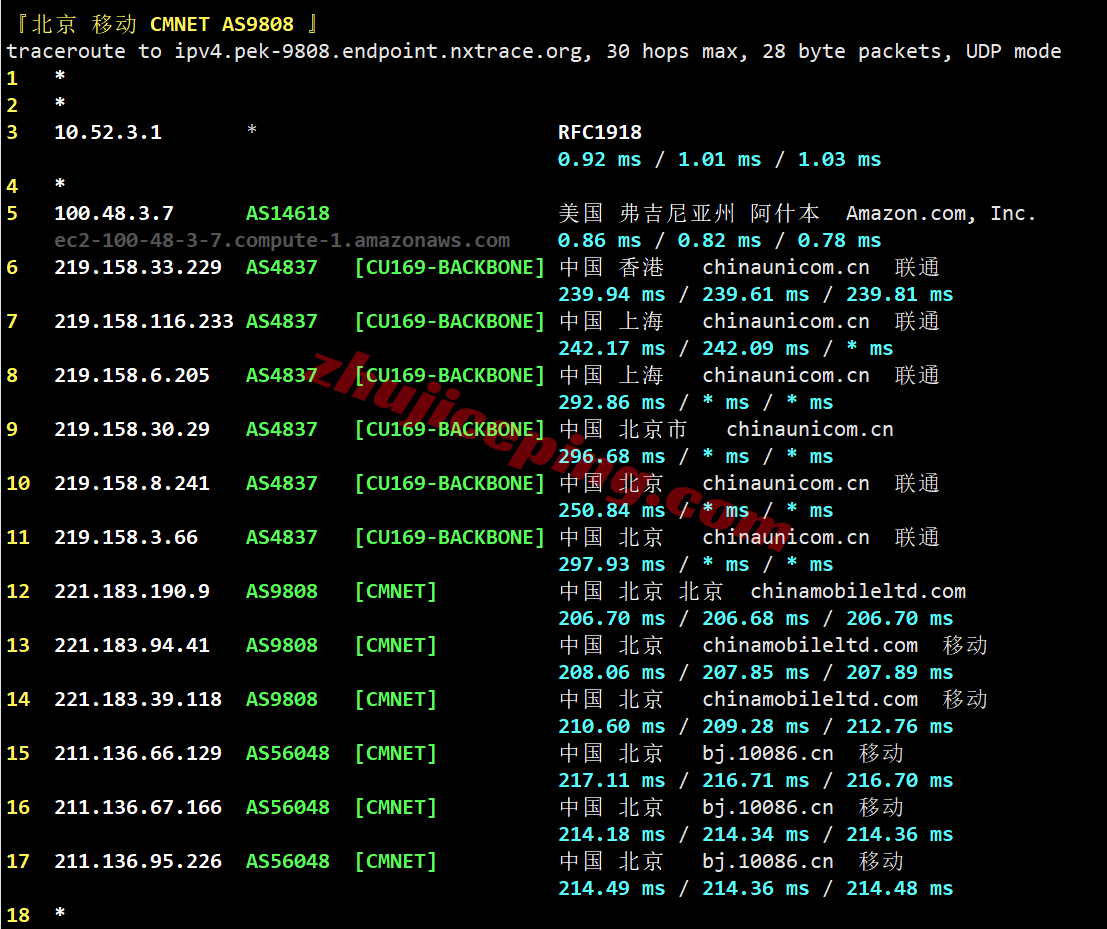
Task: Click IP address 211.136.66.129
Action: point(138,753)
